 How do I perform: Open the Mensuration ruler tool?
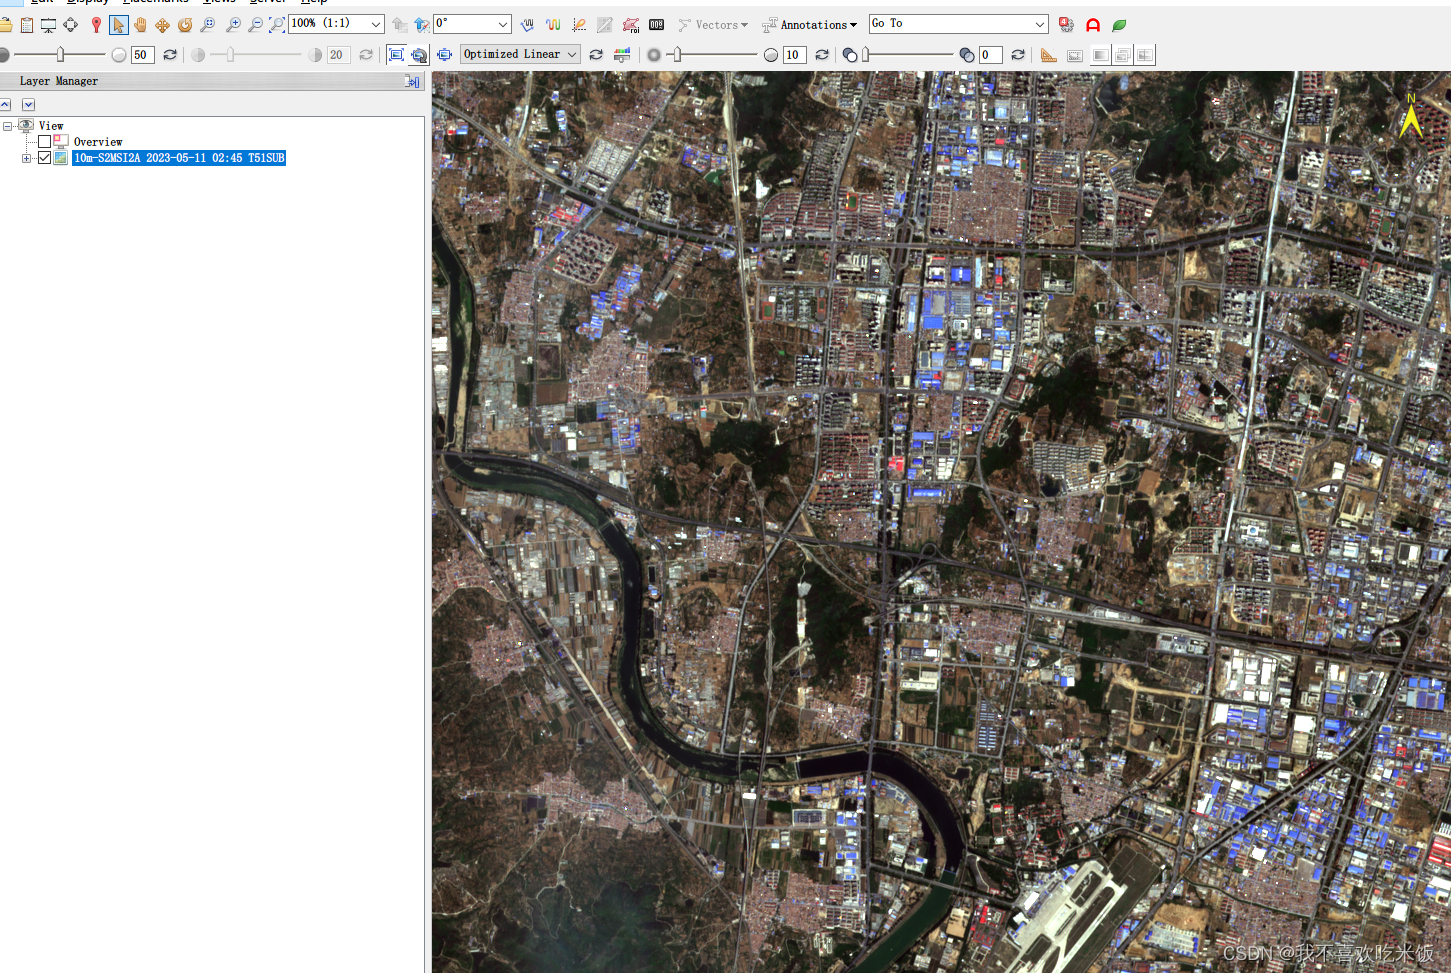[1049, 55]
